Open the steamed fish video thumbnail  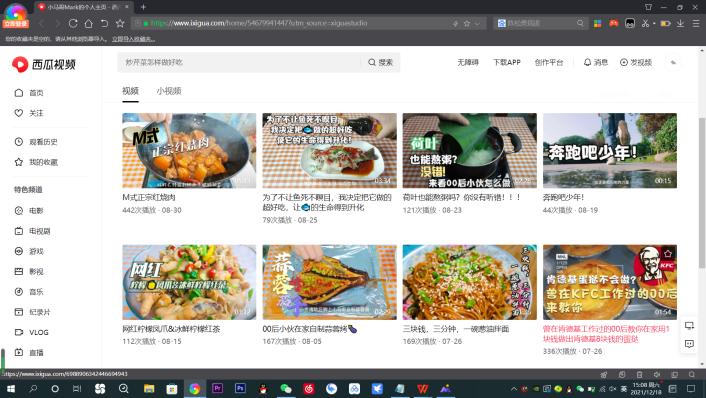coord(330,150)
